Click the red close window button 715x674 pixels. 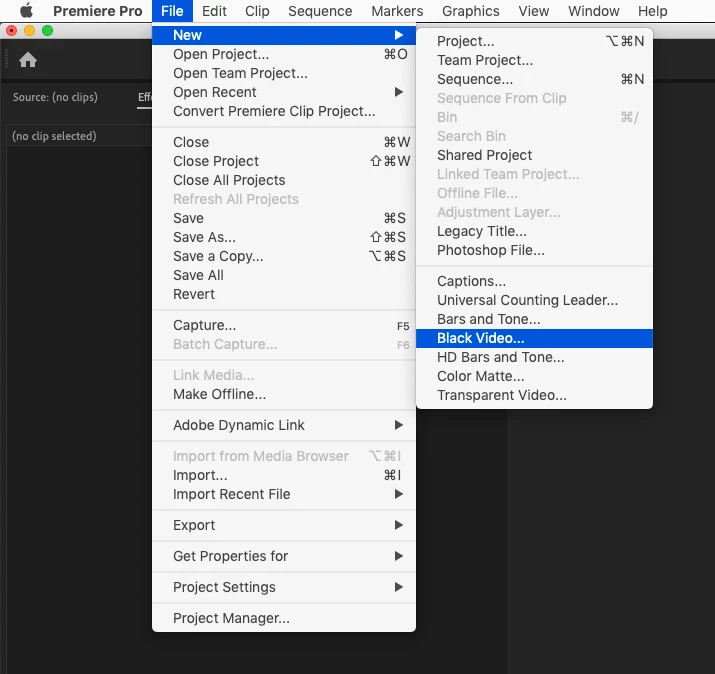coord(11,31)
